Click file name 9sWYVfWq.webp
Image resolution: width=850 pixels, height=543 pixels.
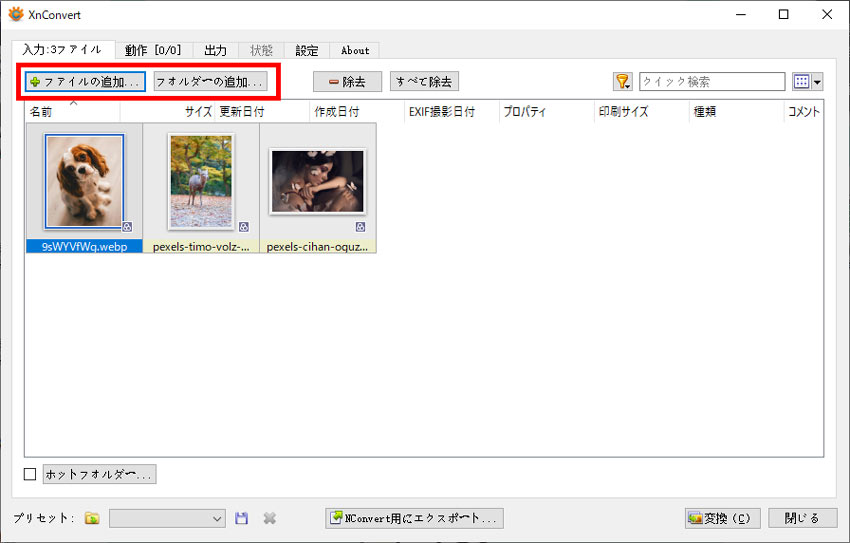85,247
